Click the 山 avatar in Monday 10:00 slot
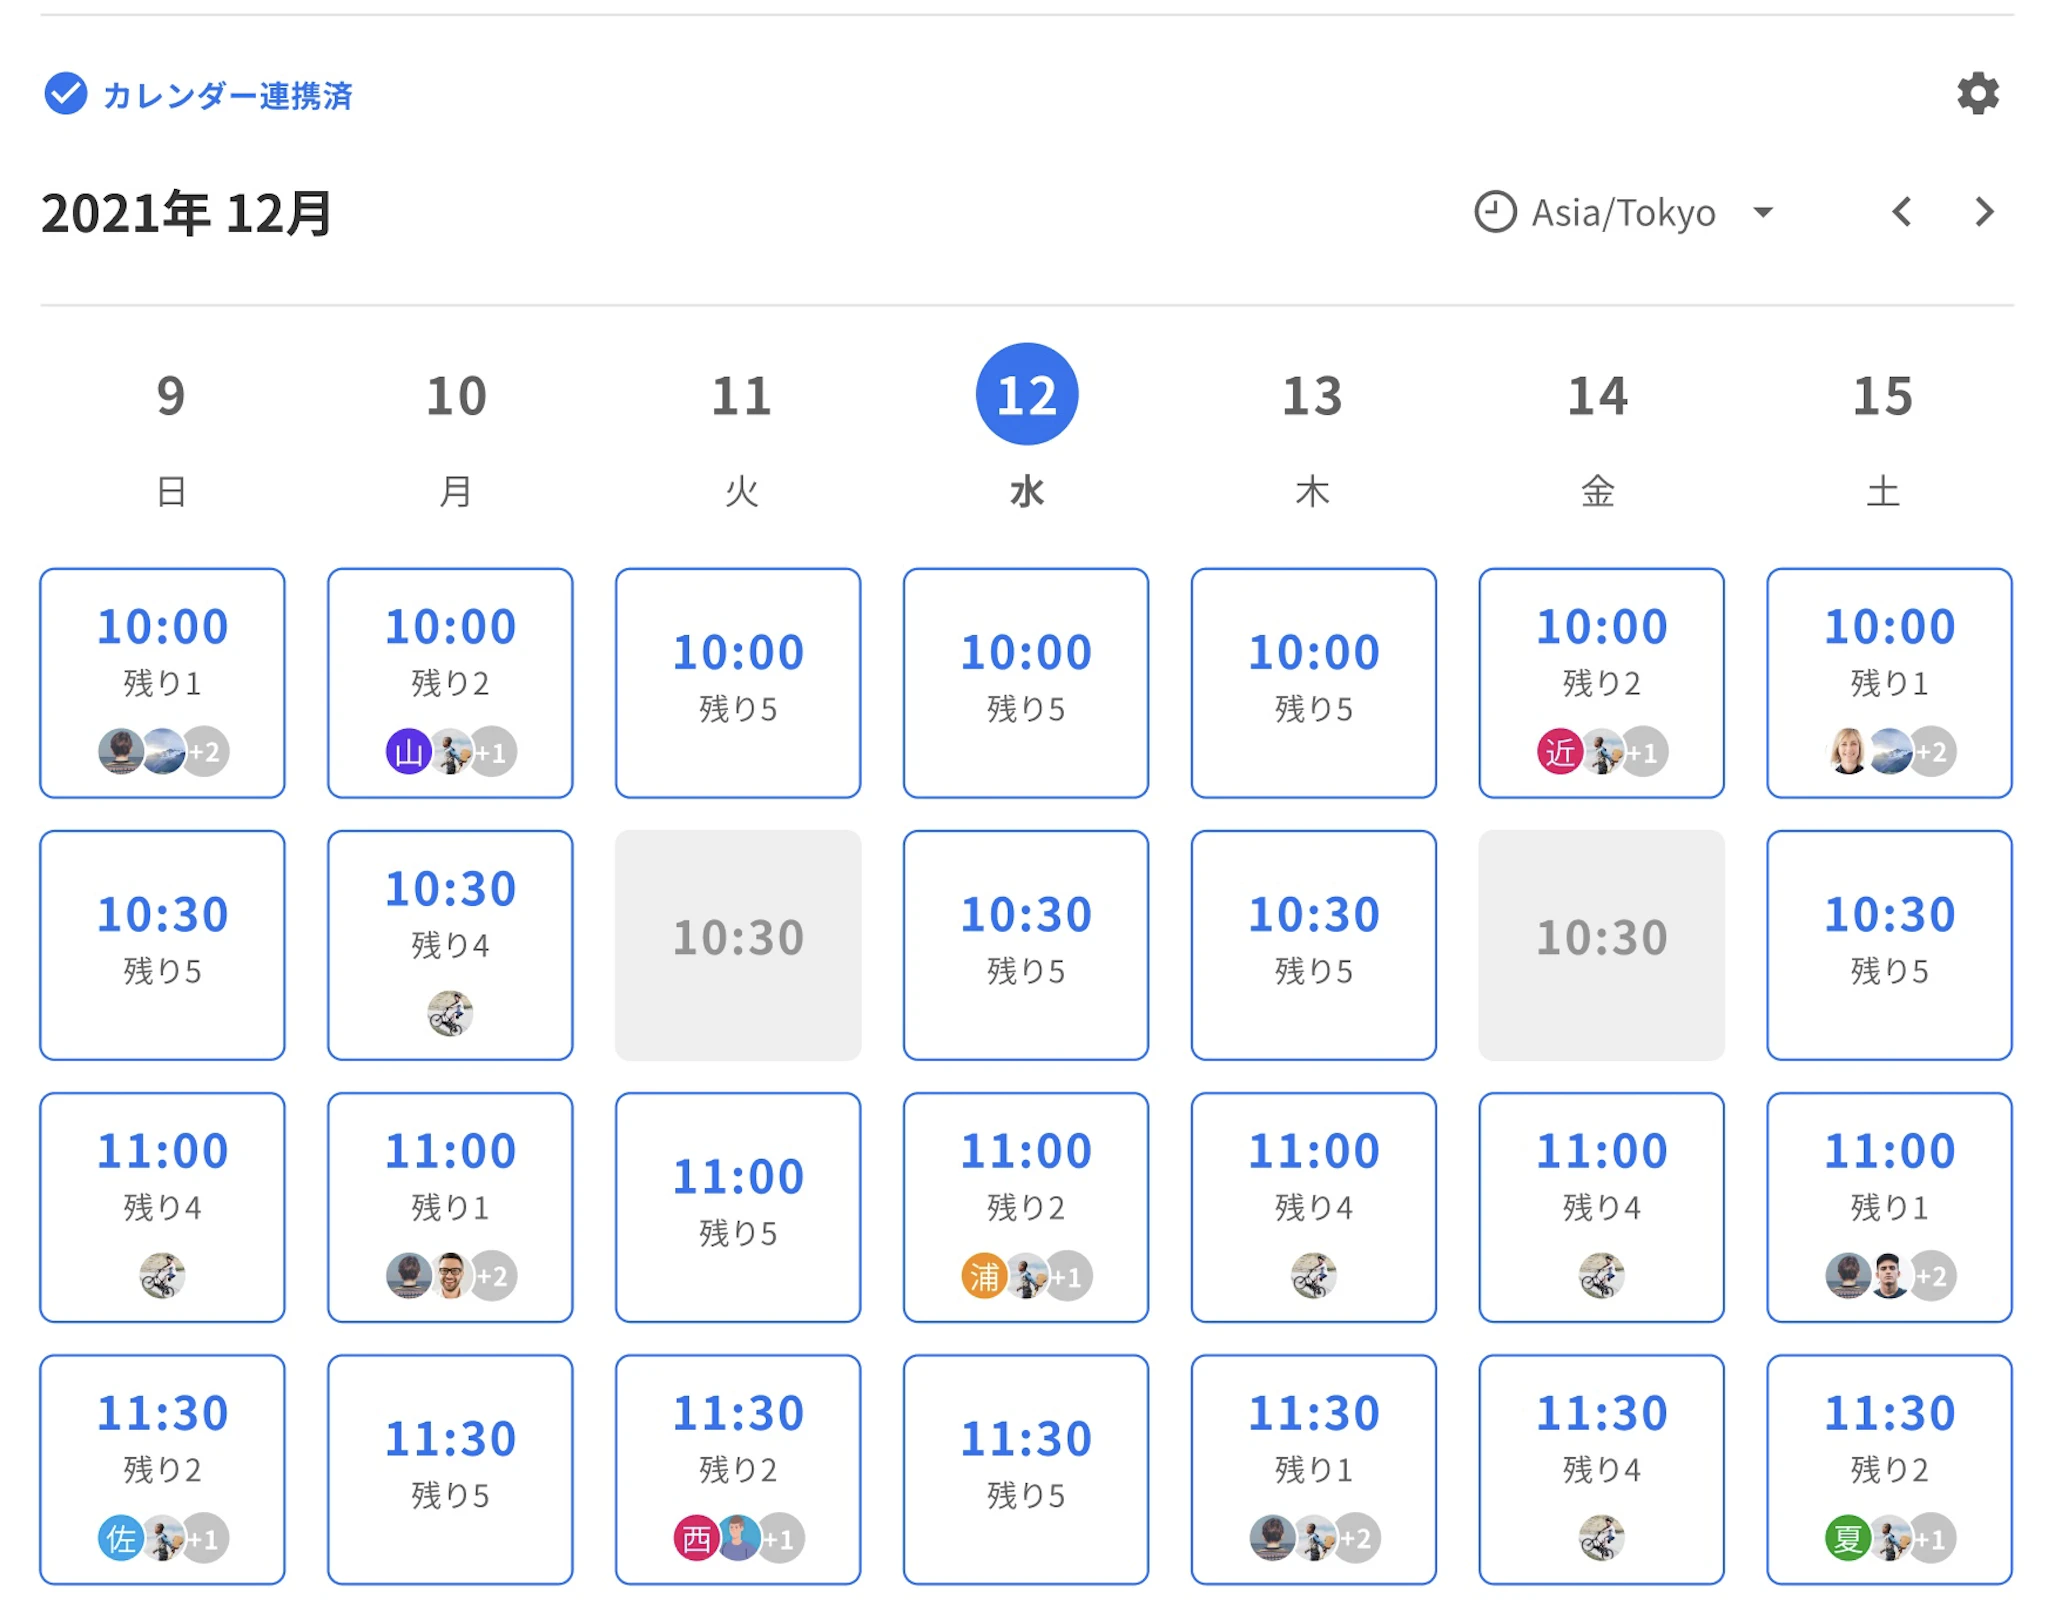This screenshot has width=2048, height=1606. (408, 752)
